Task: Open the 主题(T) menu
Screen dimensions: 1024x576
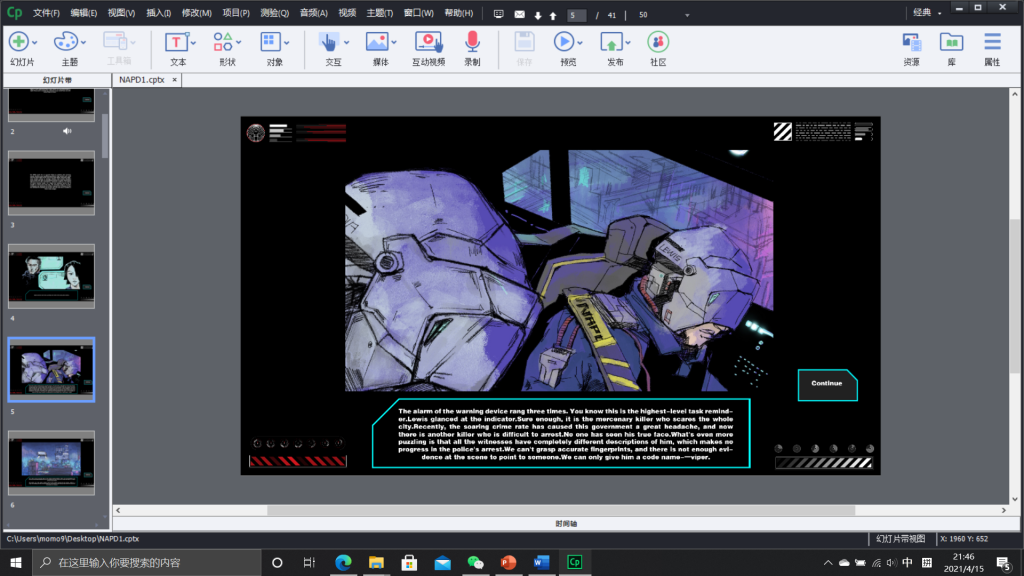Action: [x=379, y=13]
